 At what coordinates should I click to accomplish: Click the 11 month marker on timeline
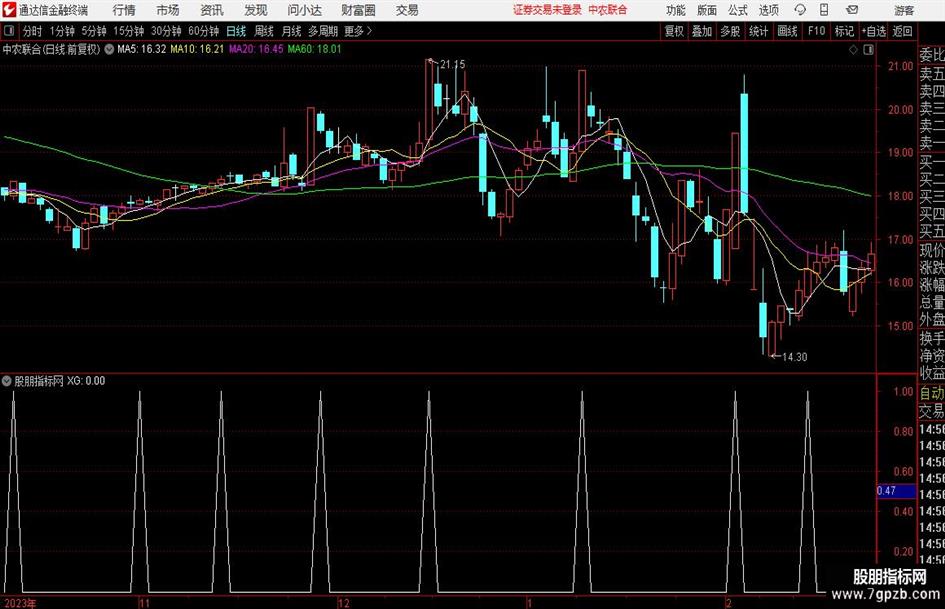click(143, 602)
